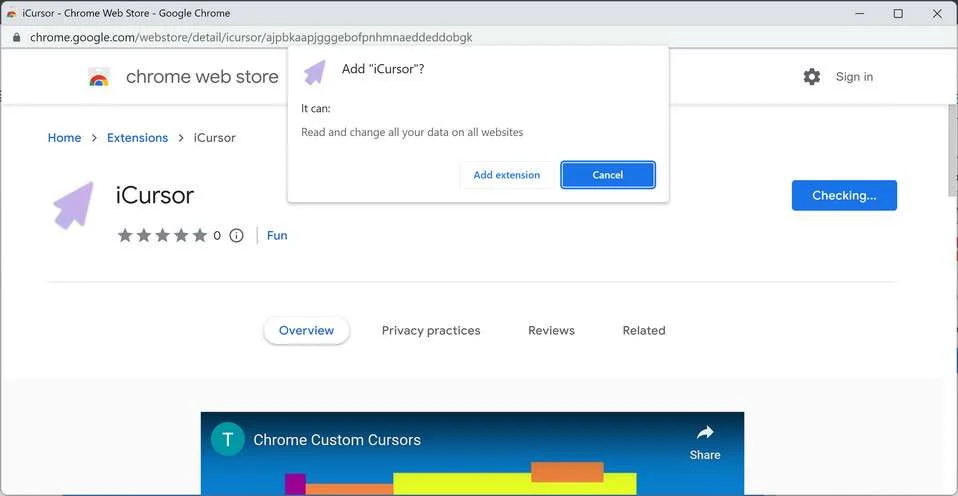Click the 'chrome web store' header text
958x496 pixels.
click(202, 77)
